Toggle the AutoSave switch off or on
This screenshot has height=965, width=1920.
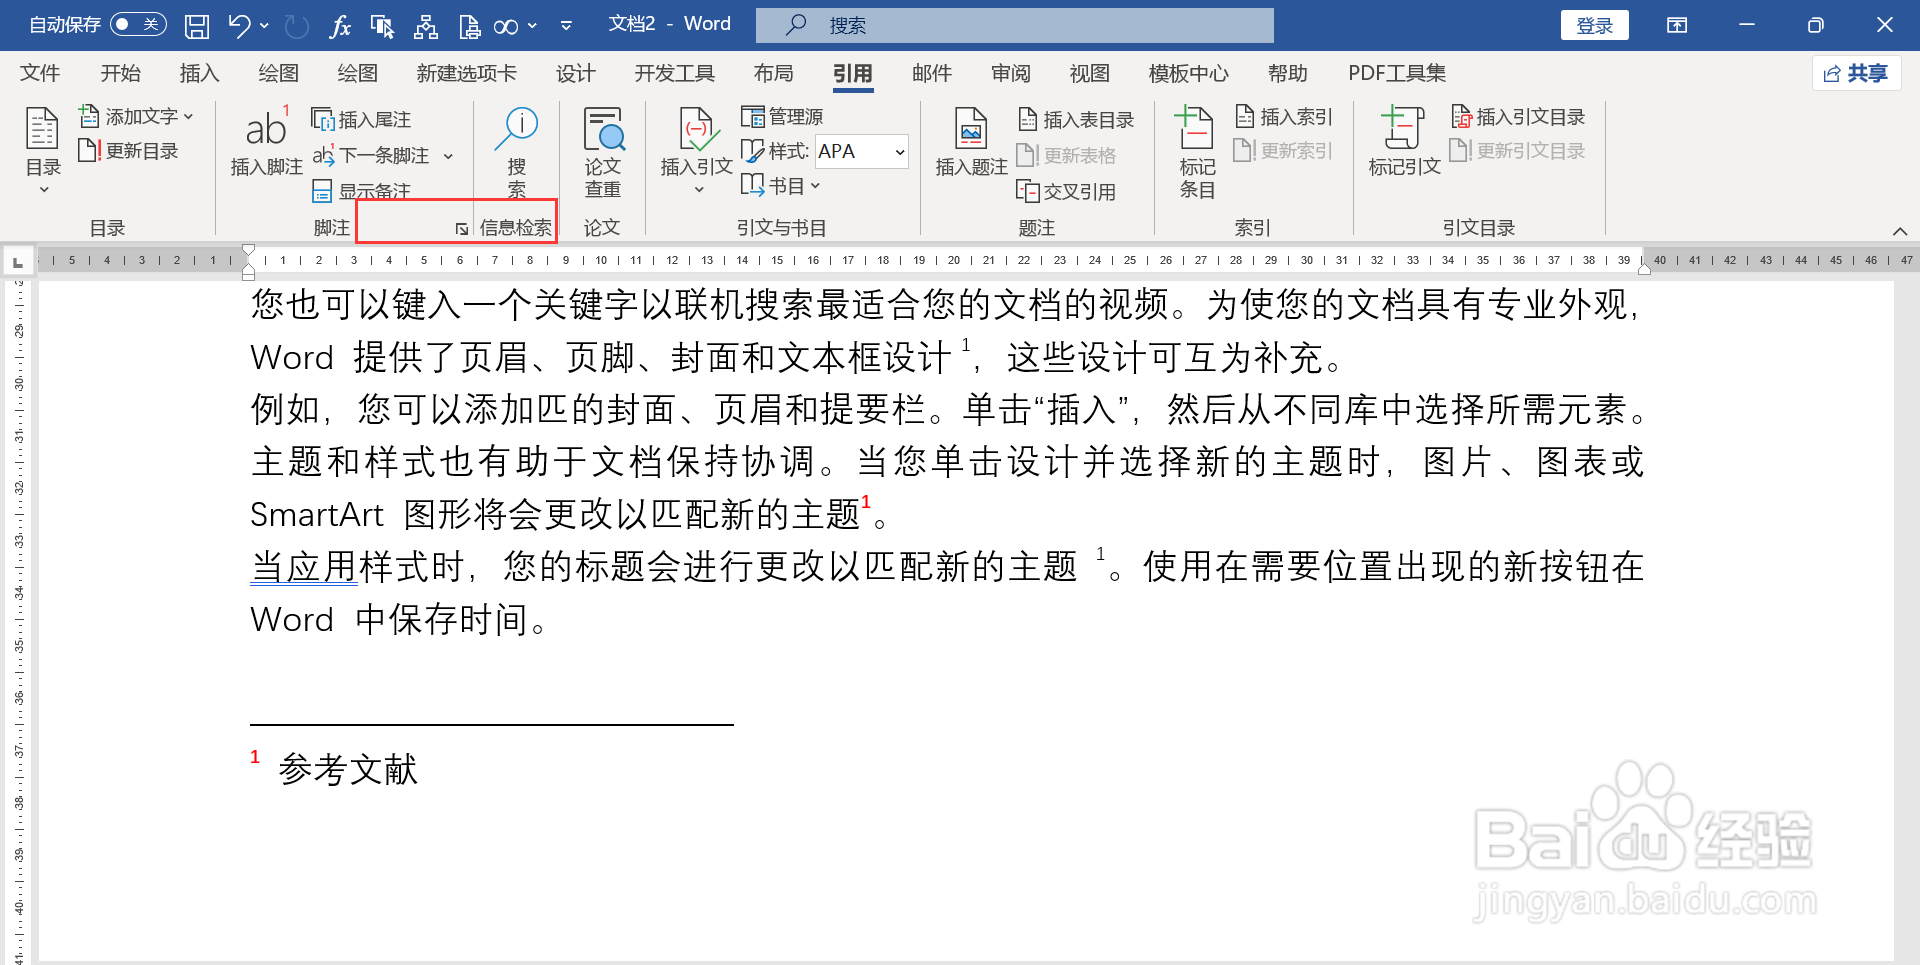(x=138, y=24)
